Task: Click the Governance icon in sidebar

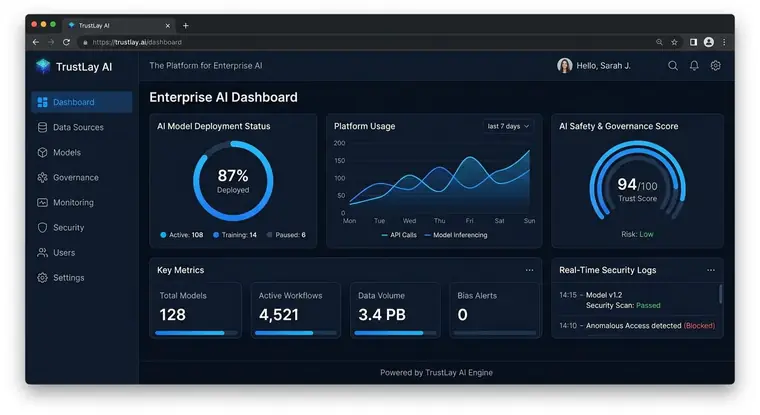Action: click(43, 177)
